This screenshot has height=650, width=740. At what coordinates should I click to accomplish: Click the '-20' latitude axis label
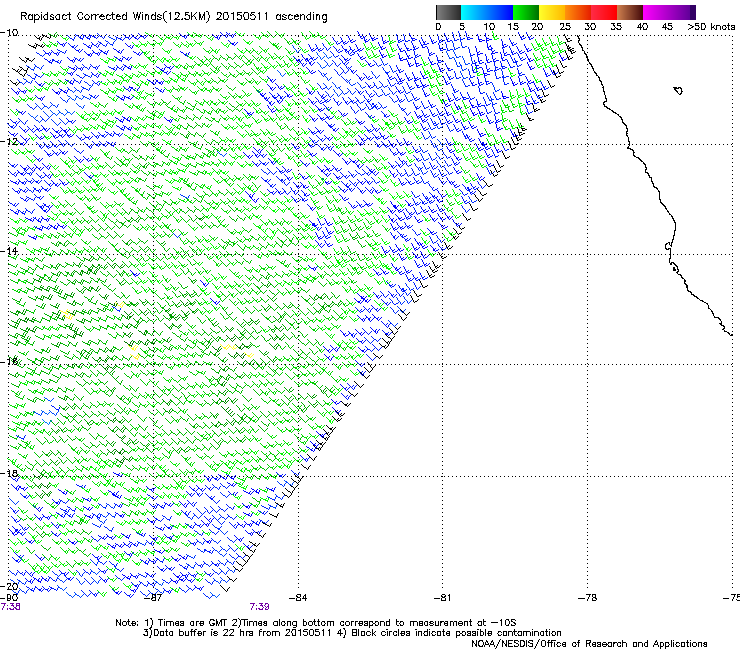coord(9,586)
